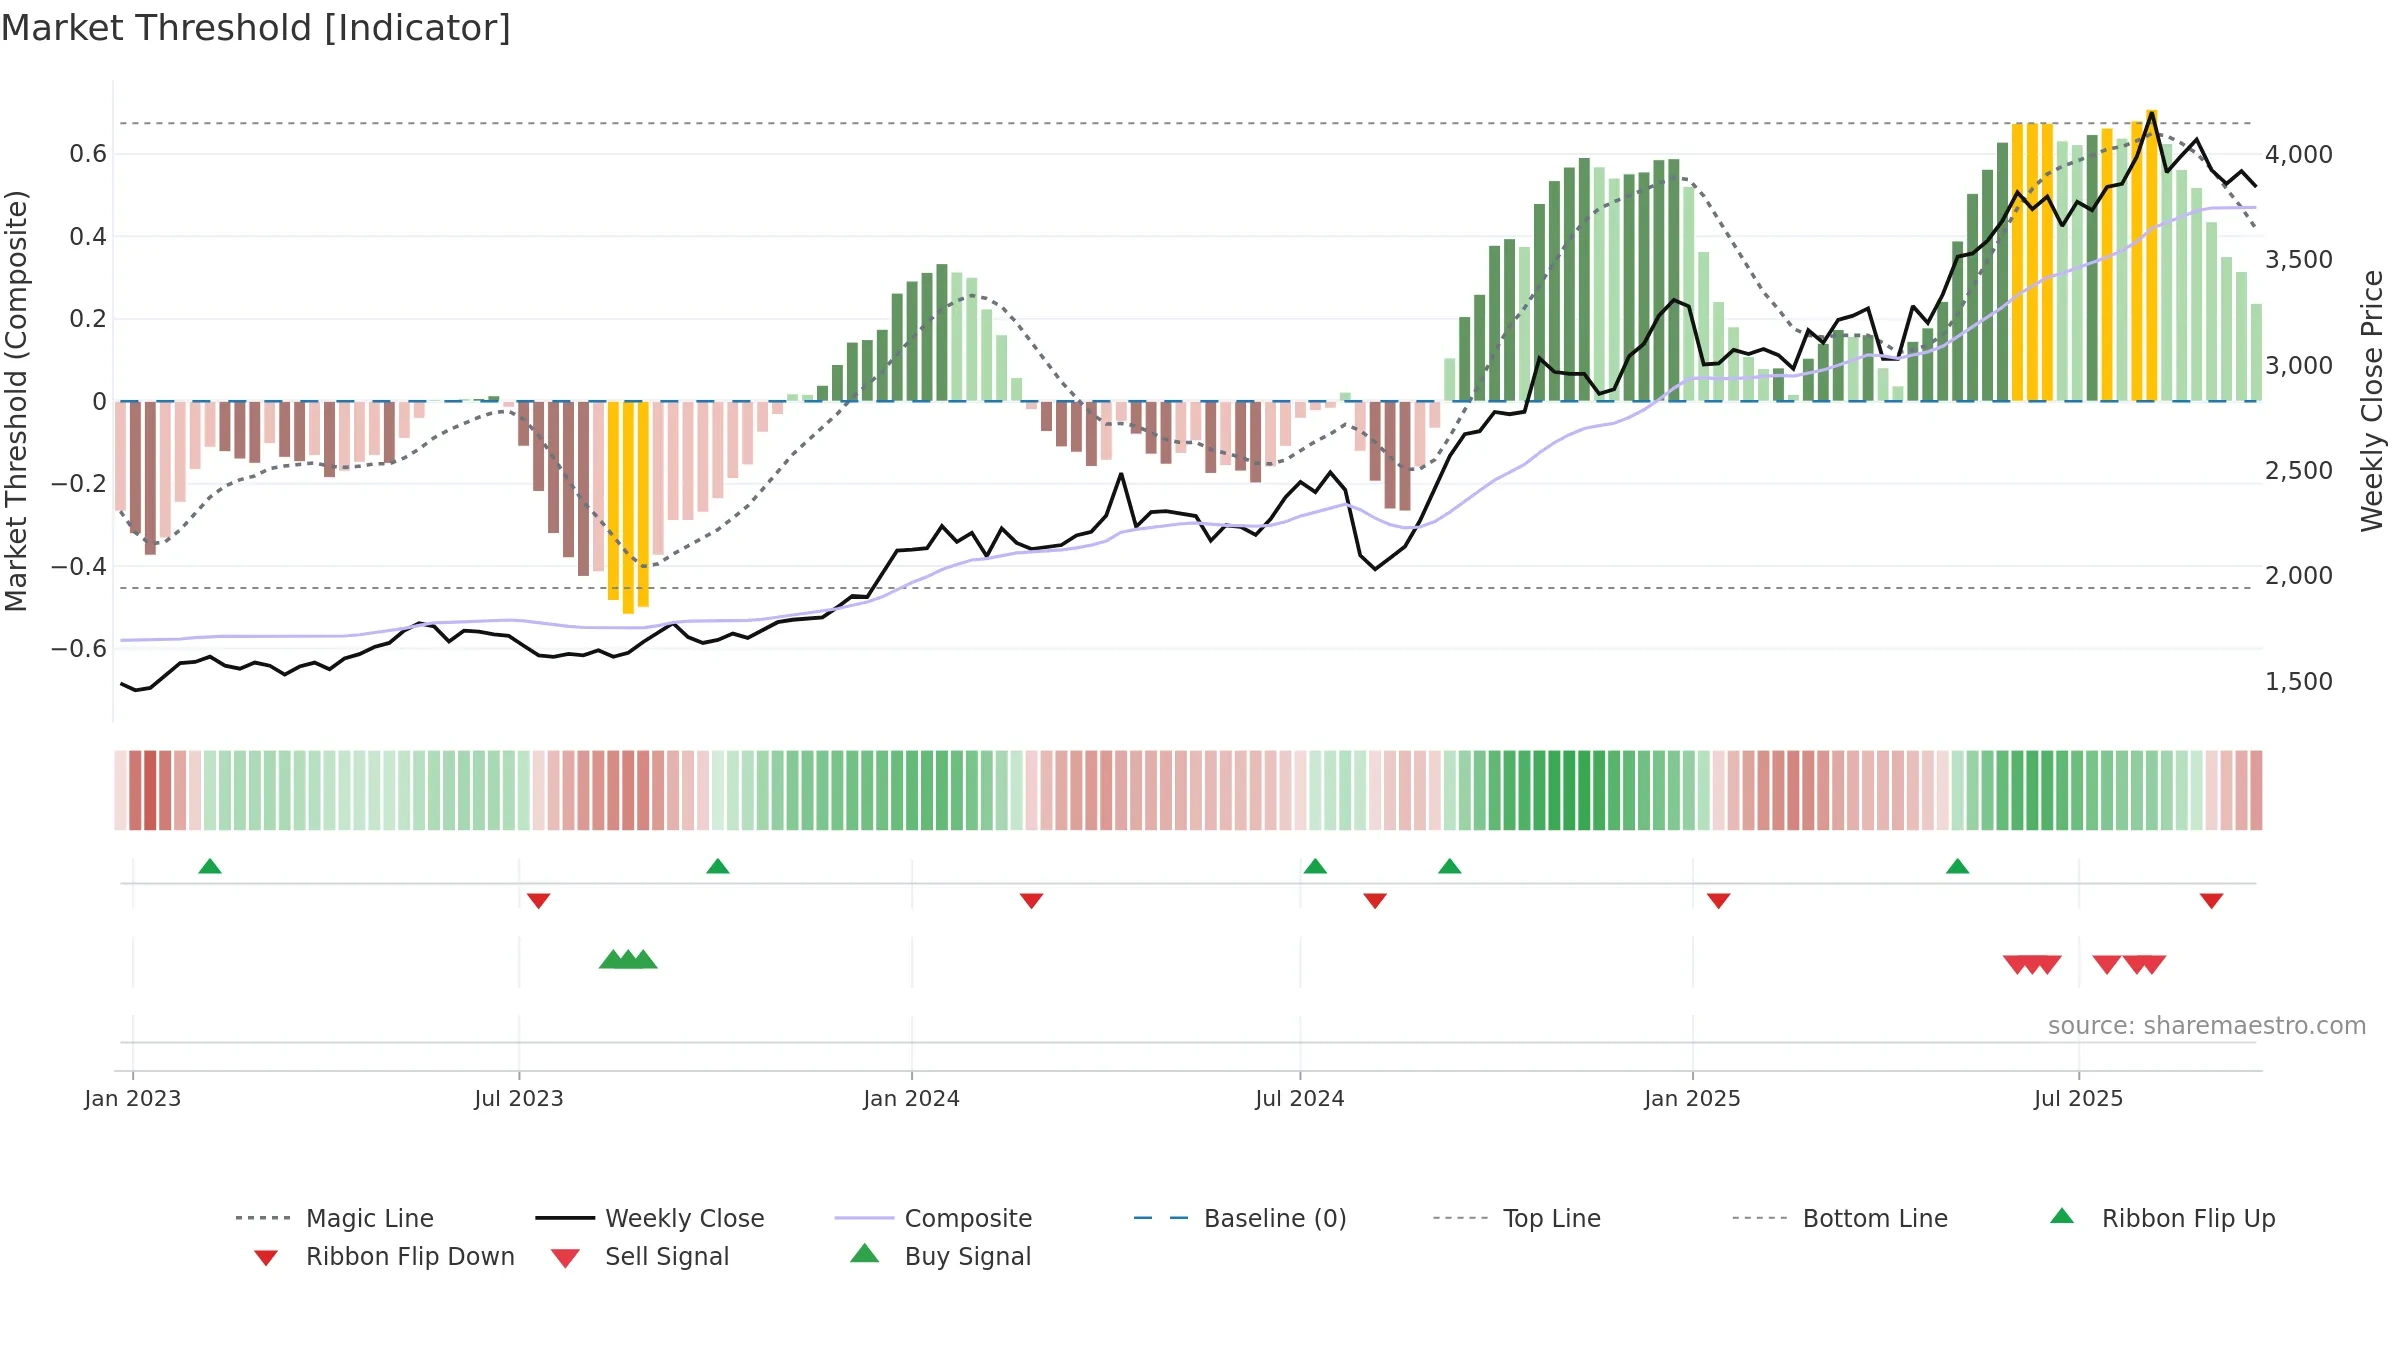This screenshot has height=1350, width=2400.
Task: Toggle the Magic Line legend entry
Action: 334,1218
